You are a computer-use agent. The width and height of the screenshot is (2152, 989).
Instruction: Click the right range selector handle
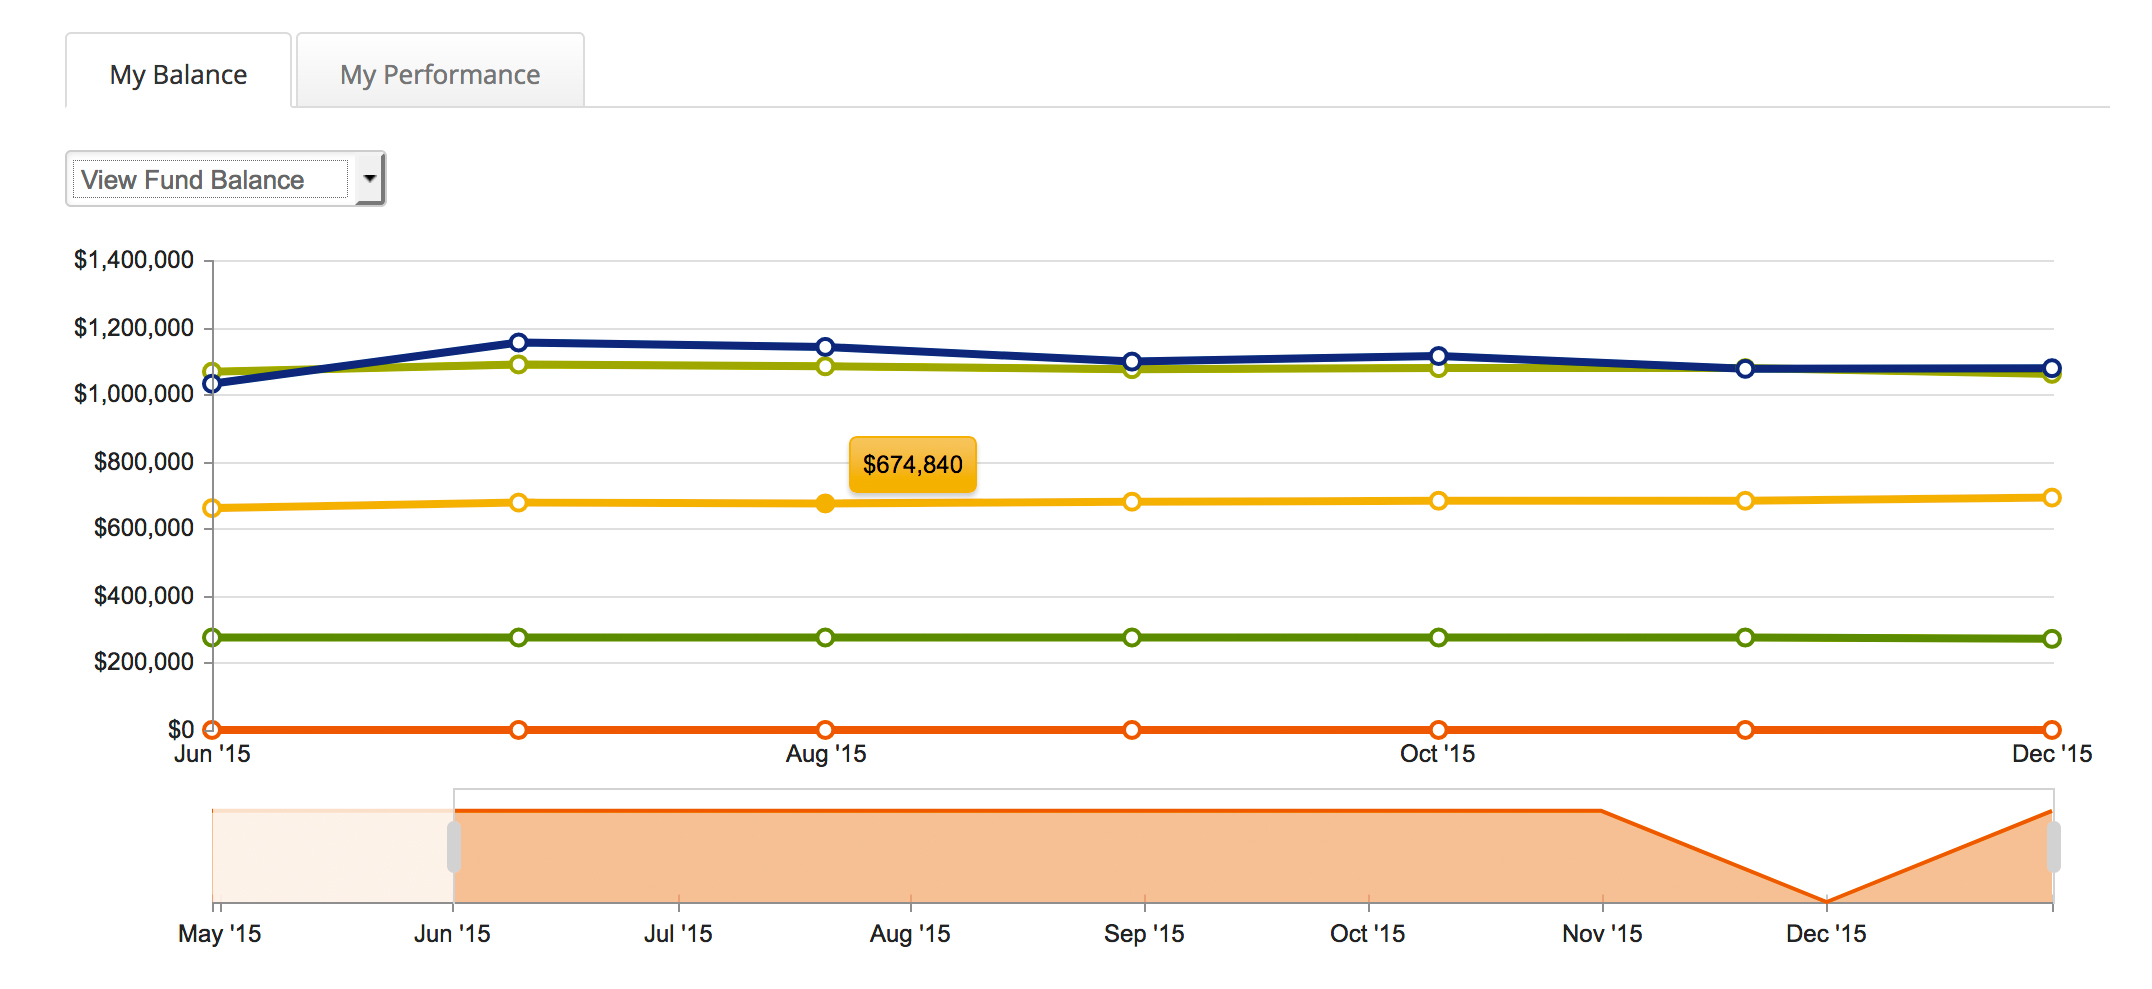tap(2053, 847)
